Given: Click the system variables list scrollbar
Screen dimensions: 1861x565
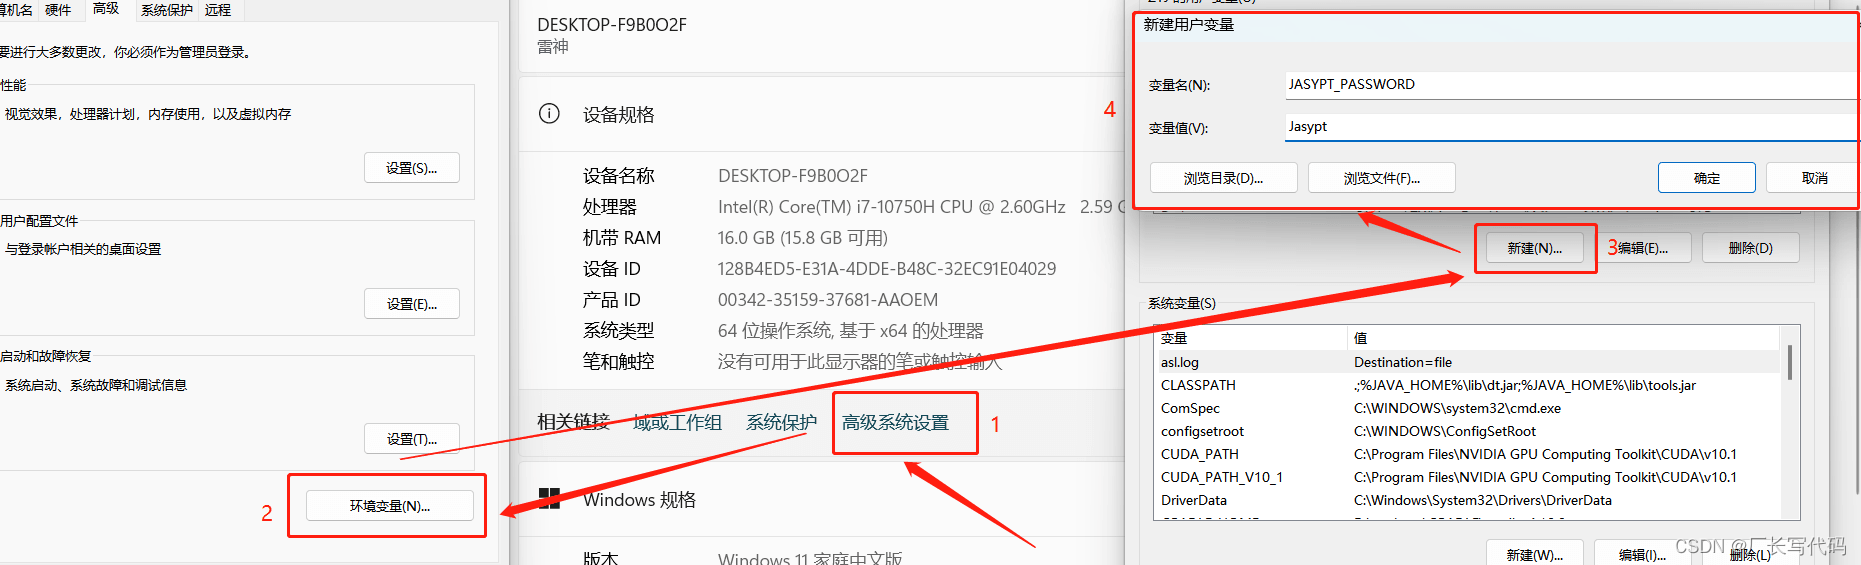Looking at the screenshot, I should (1789, 362).
